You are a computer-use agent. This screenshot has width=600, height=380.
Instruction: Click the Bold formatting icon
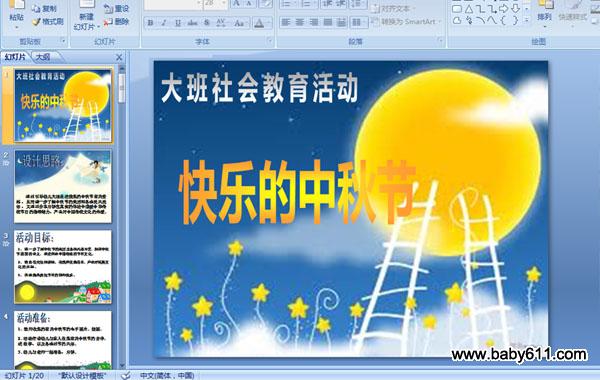[150, 23]
